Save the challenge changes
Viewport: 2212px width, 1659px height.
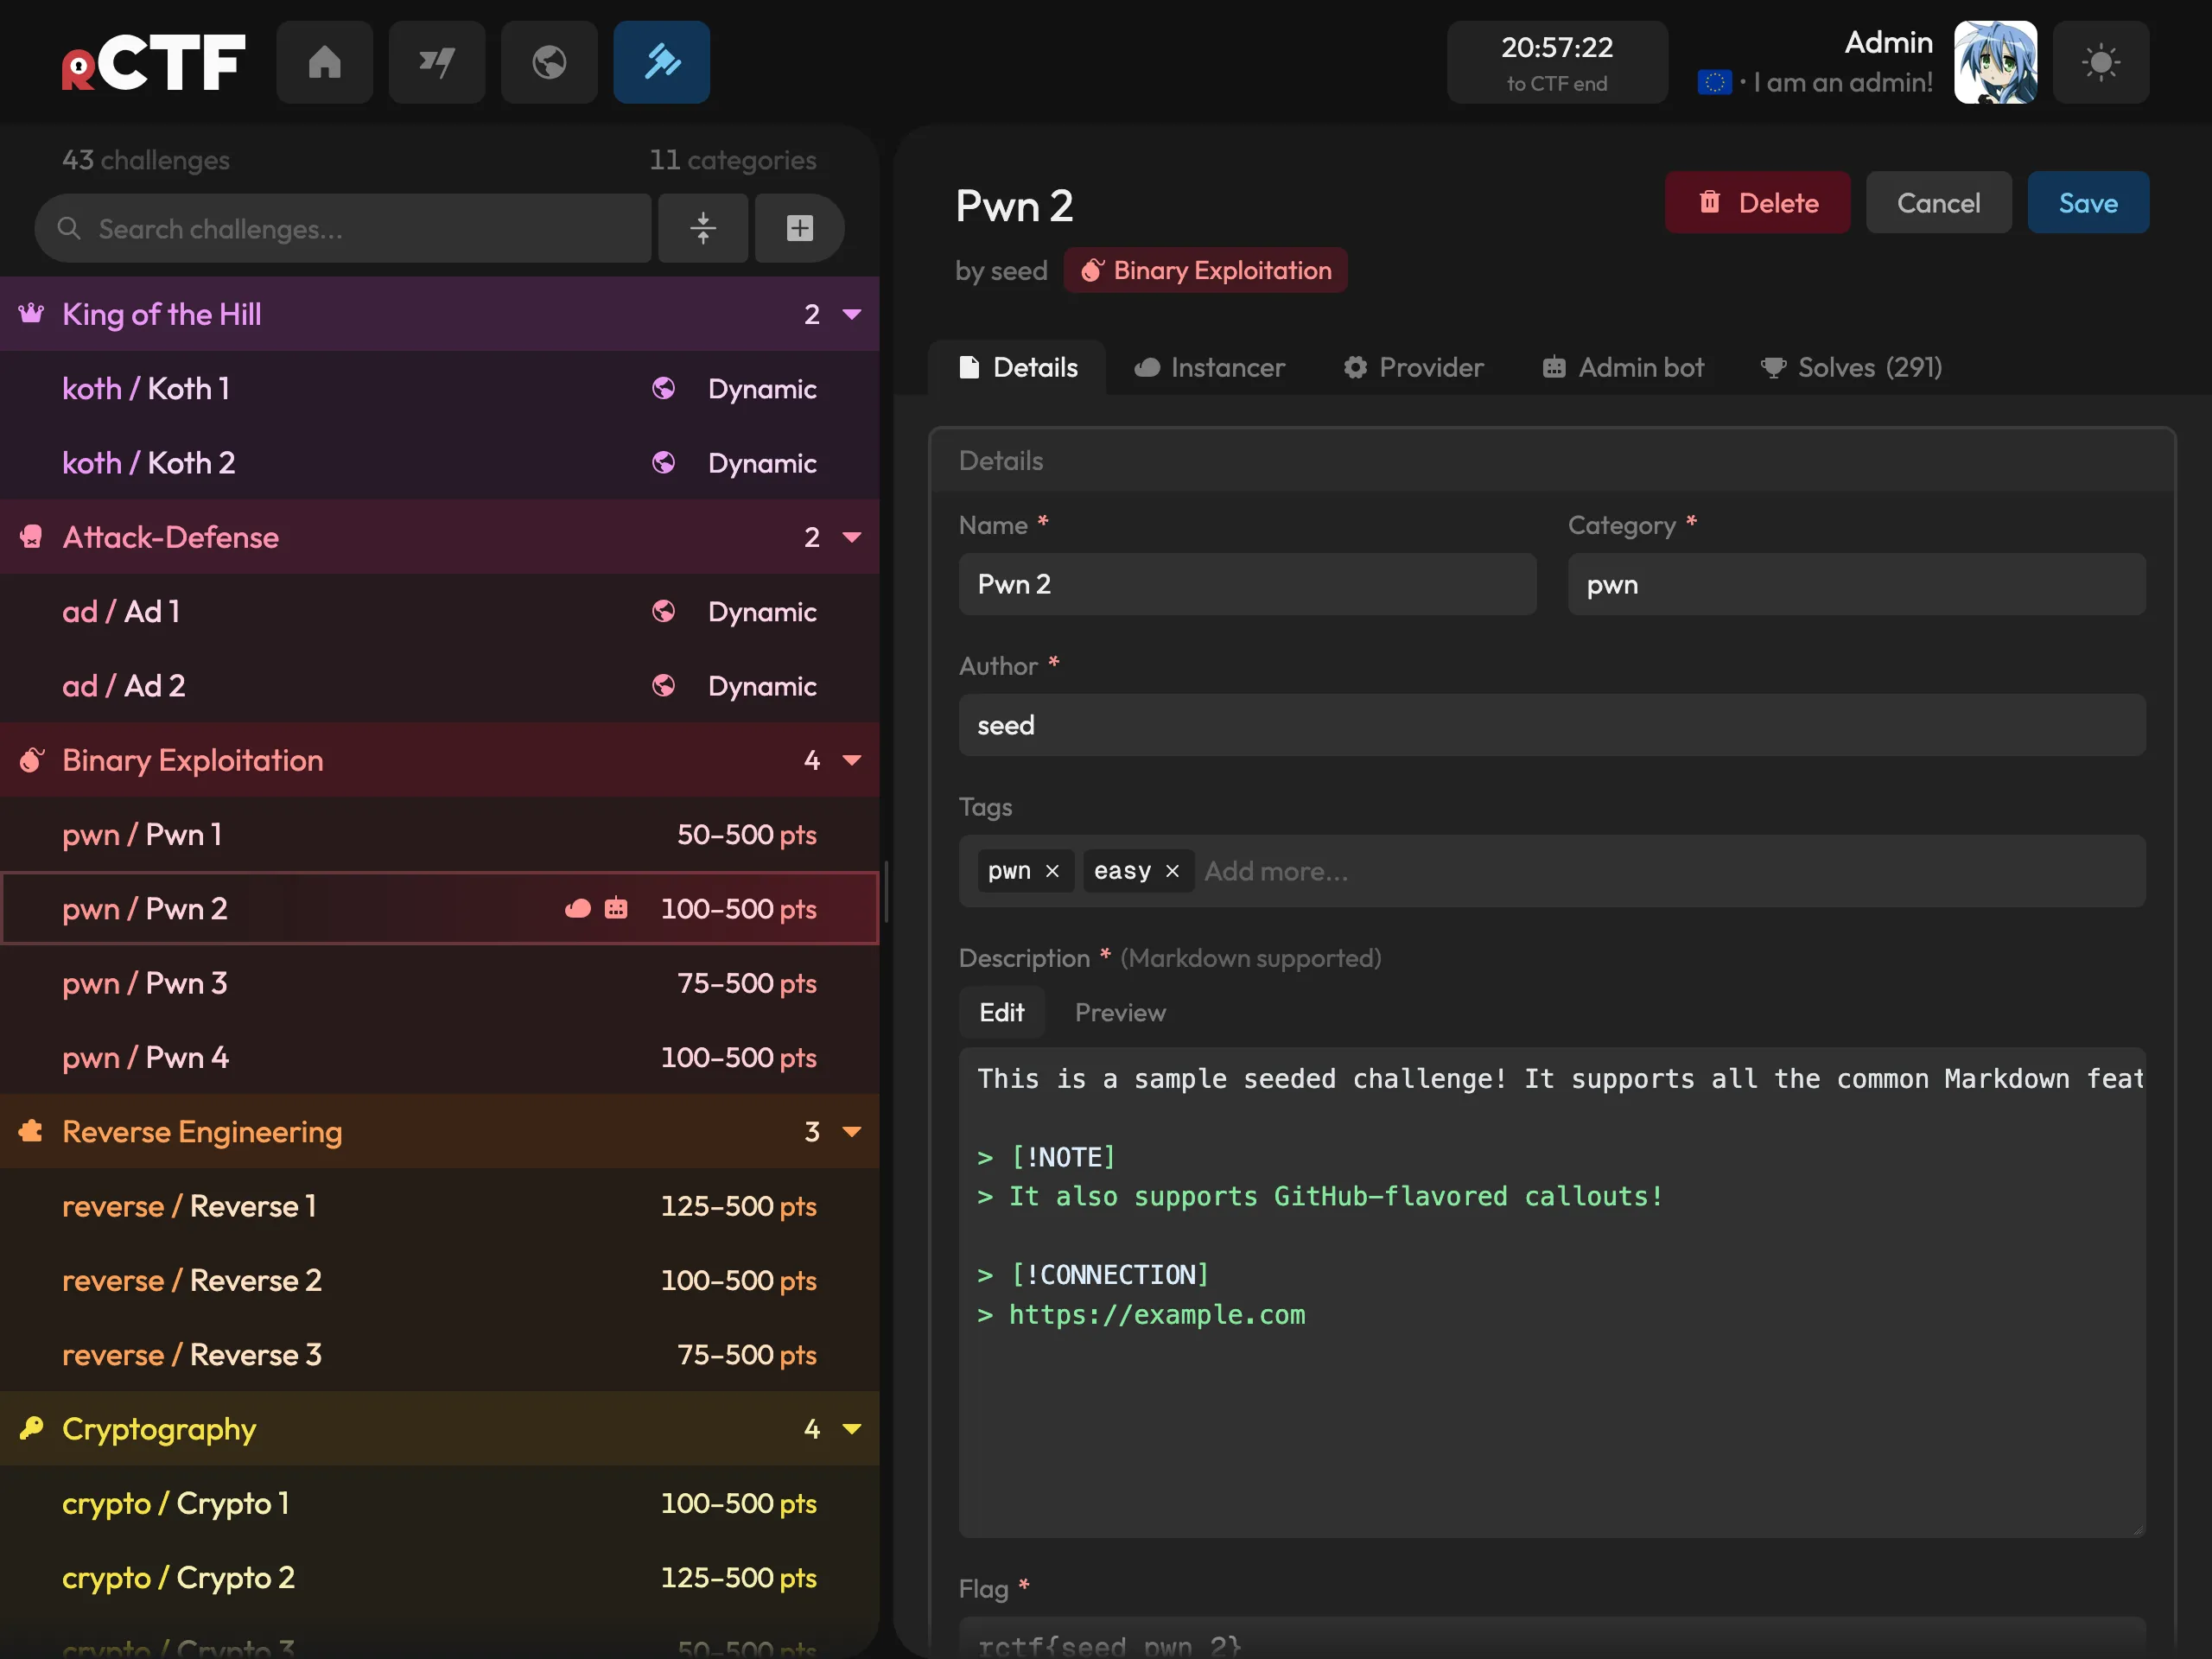point(2088,202)
